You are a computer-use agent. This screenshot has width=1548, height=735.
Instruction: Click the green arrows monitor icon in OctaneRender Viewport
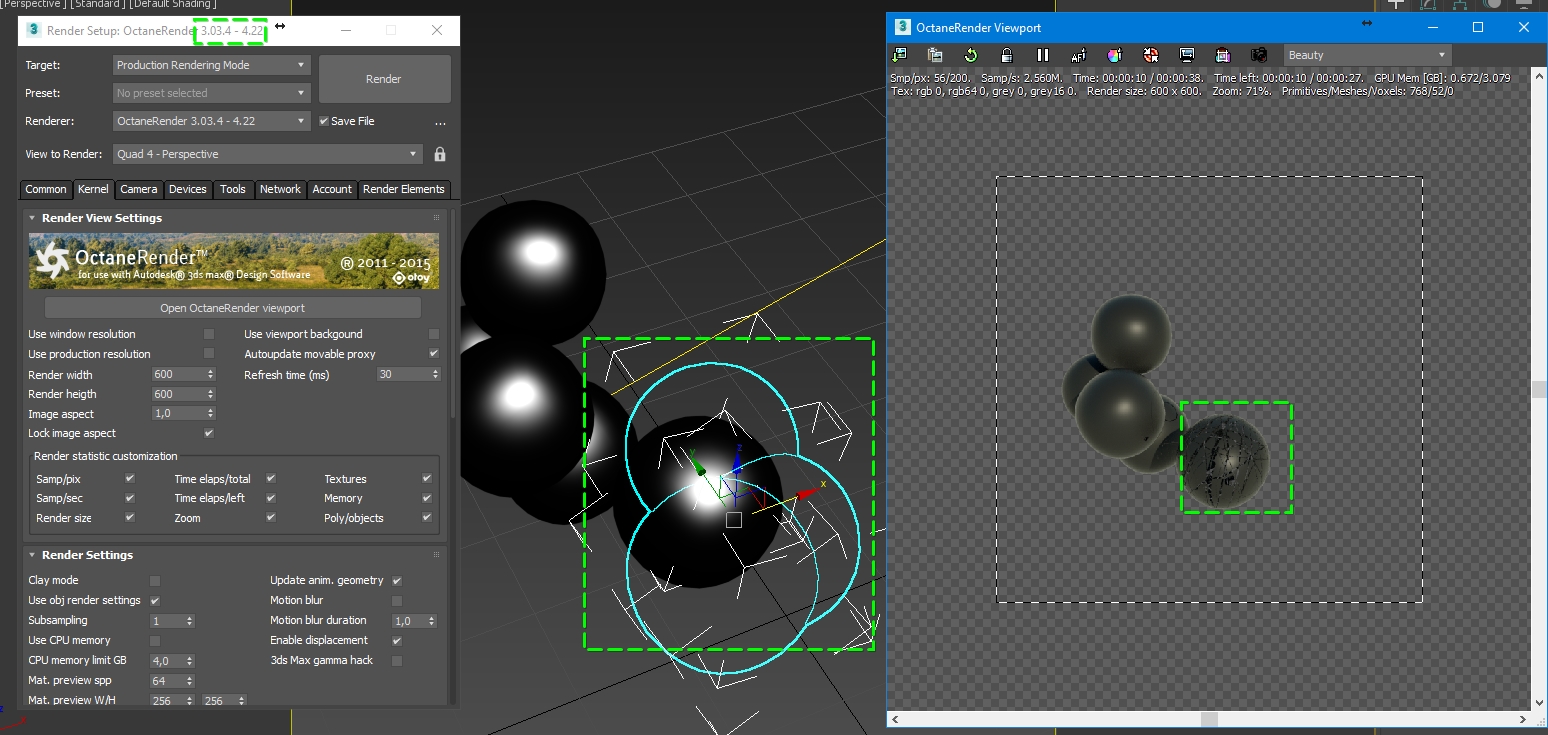tap(900, 55)
